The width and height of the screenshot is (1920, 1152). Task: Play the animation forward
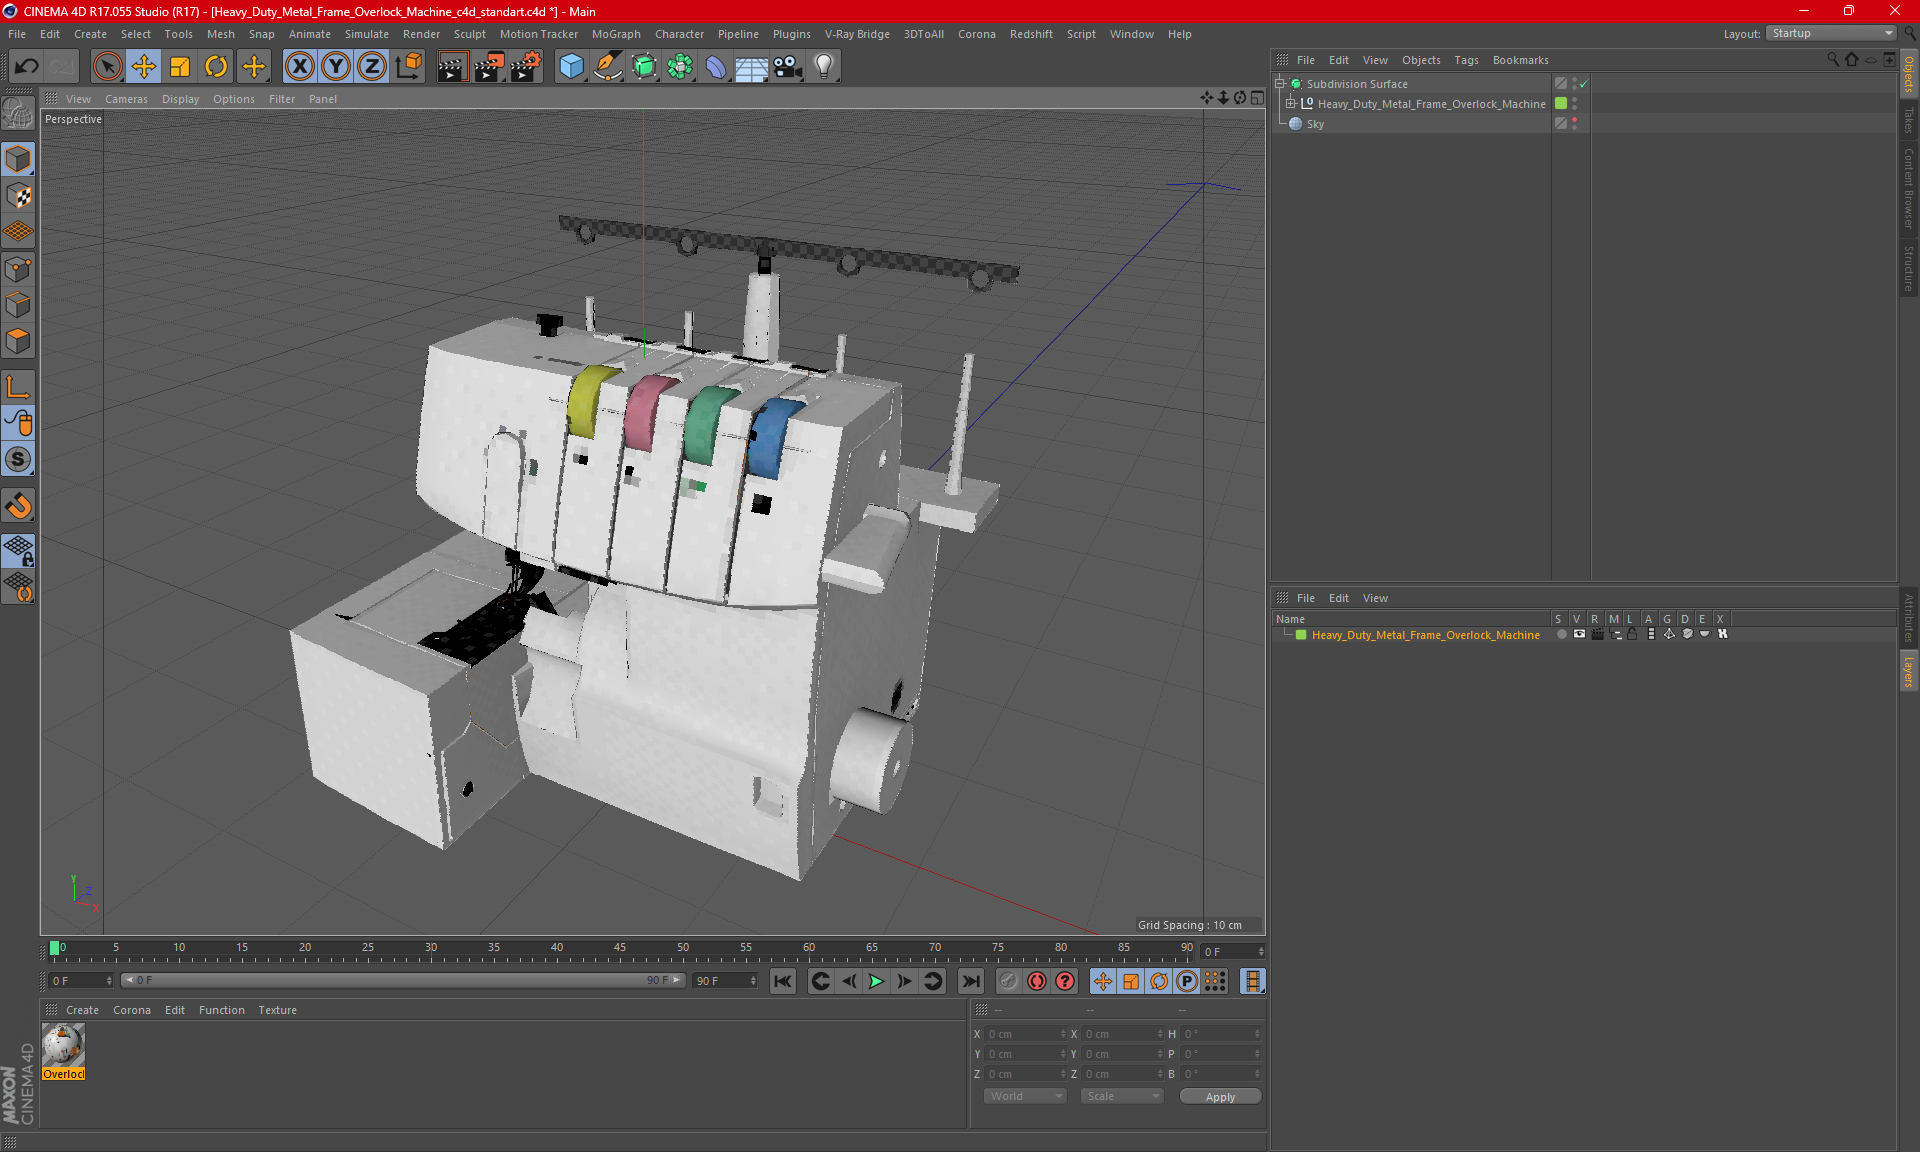(x=876, y=981)
